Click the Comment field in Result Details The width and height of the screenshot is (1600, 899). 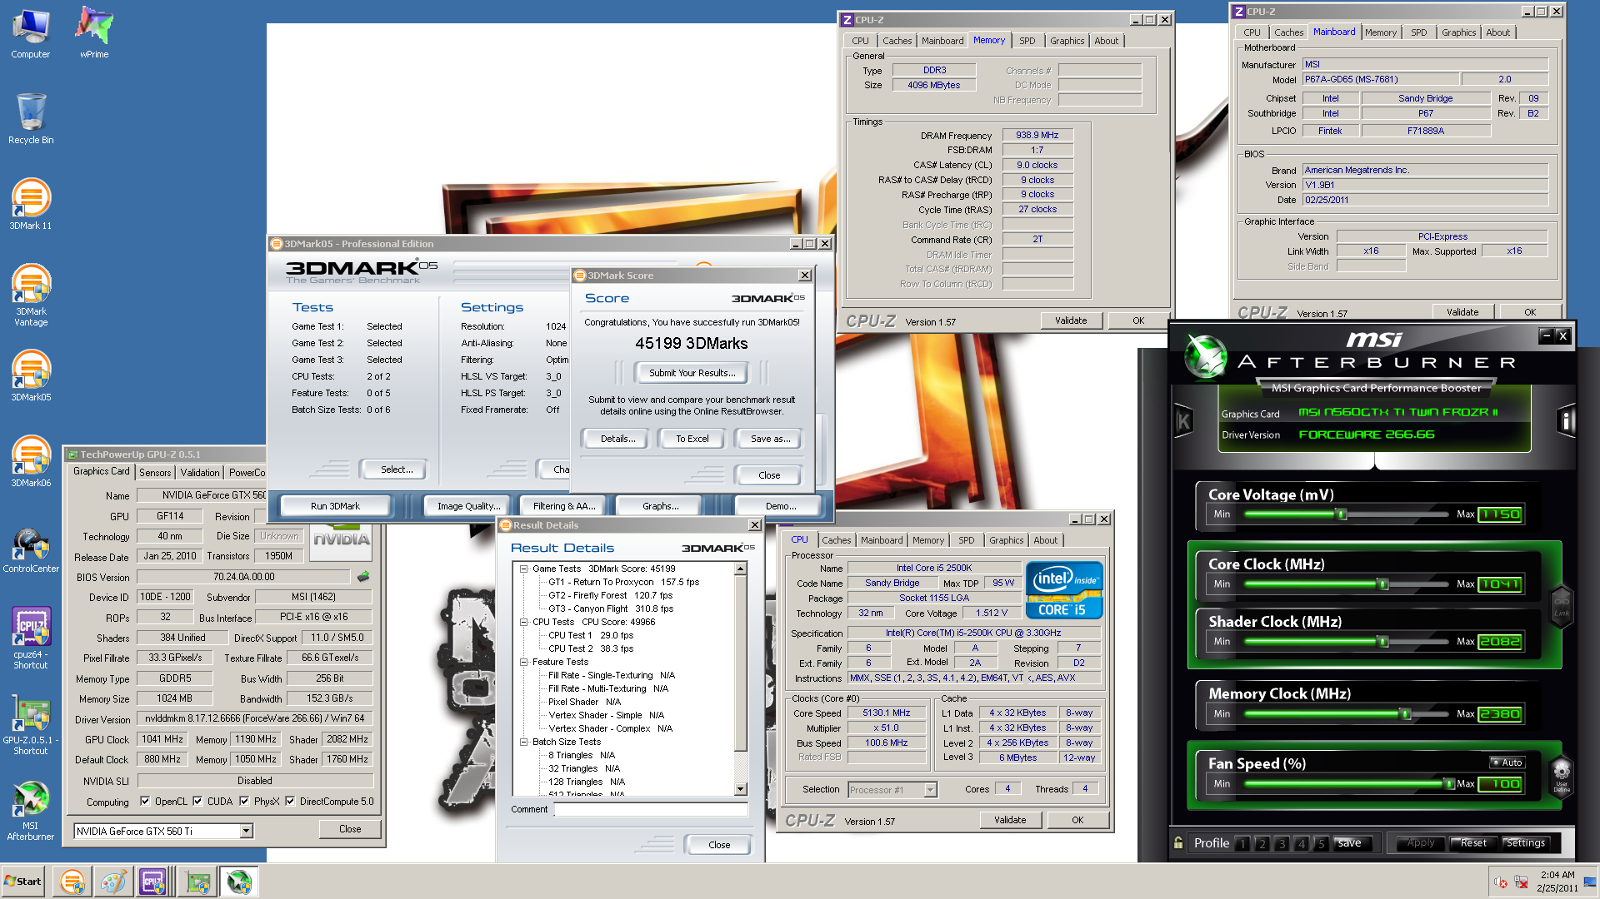[x=651, y=810]
